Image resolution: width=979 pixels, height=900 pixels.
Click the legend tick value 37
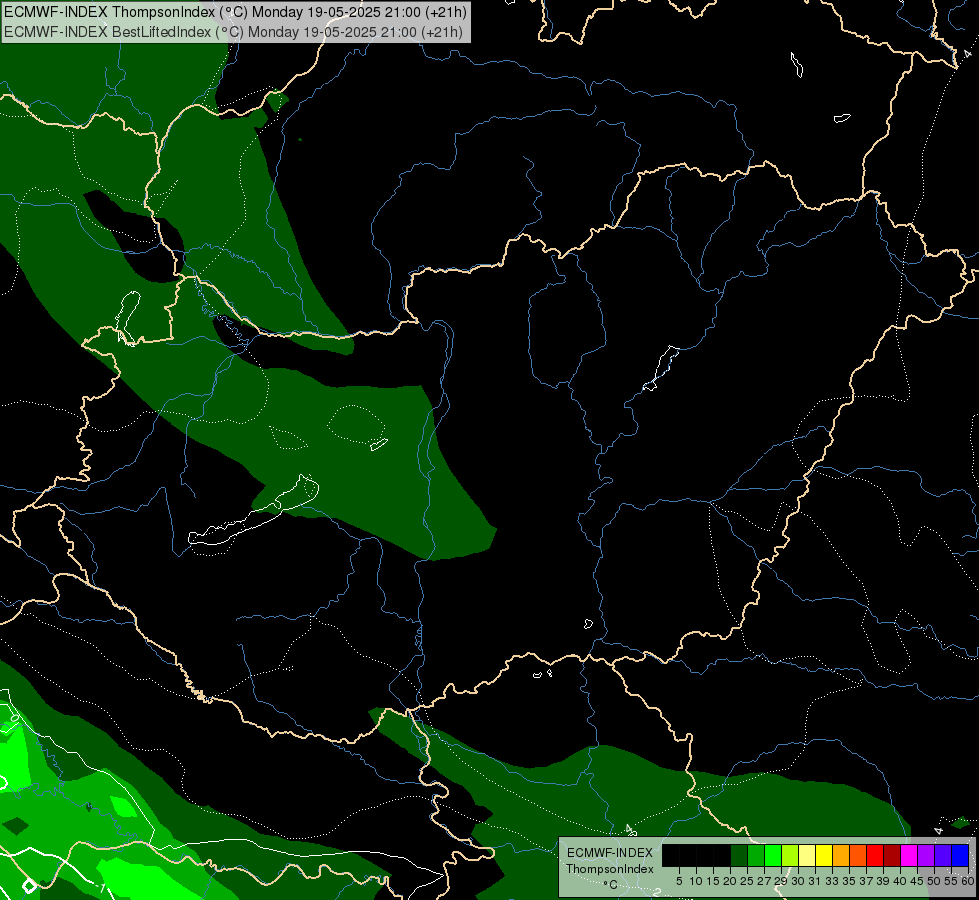click(866, 881)
